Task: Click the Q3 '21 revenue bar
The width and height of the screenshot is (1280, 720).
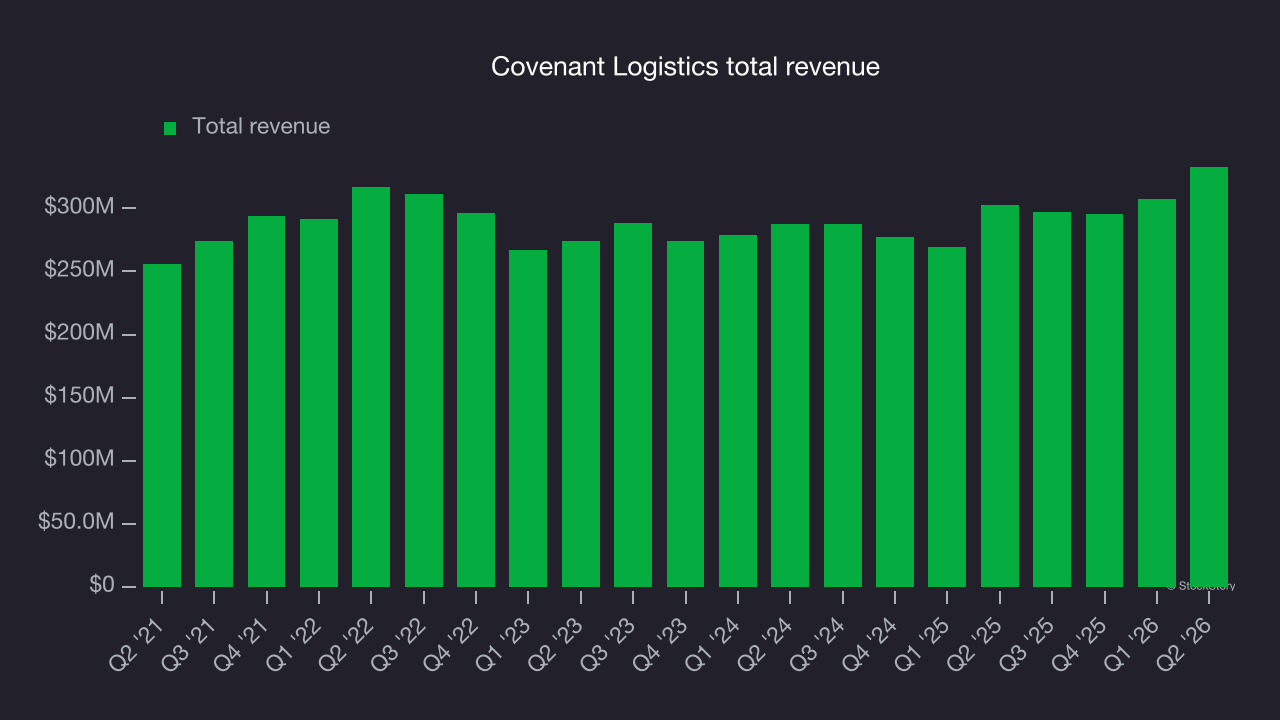Action: (214, 414)
